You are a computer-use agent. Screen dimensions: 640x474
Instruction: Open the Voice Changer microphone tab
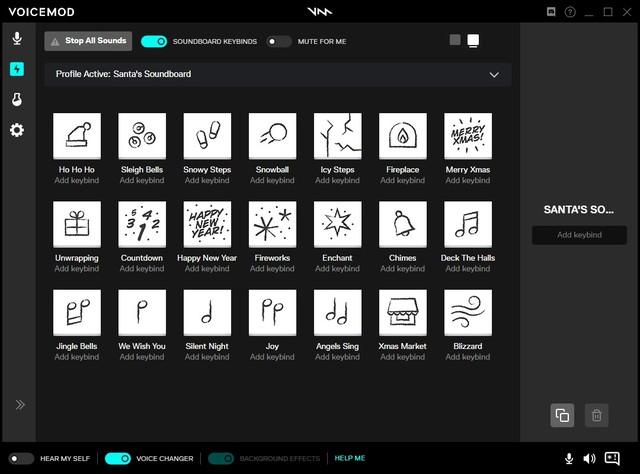pos(17,39)
